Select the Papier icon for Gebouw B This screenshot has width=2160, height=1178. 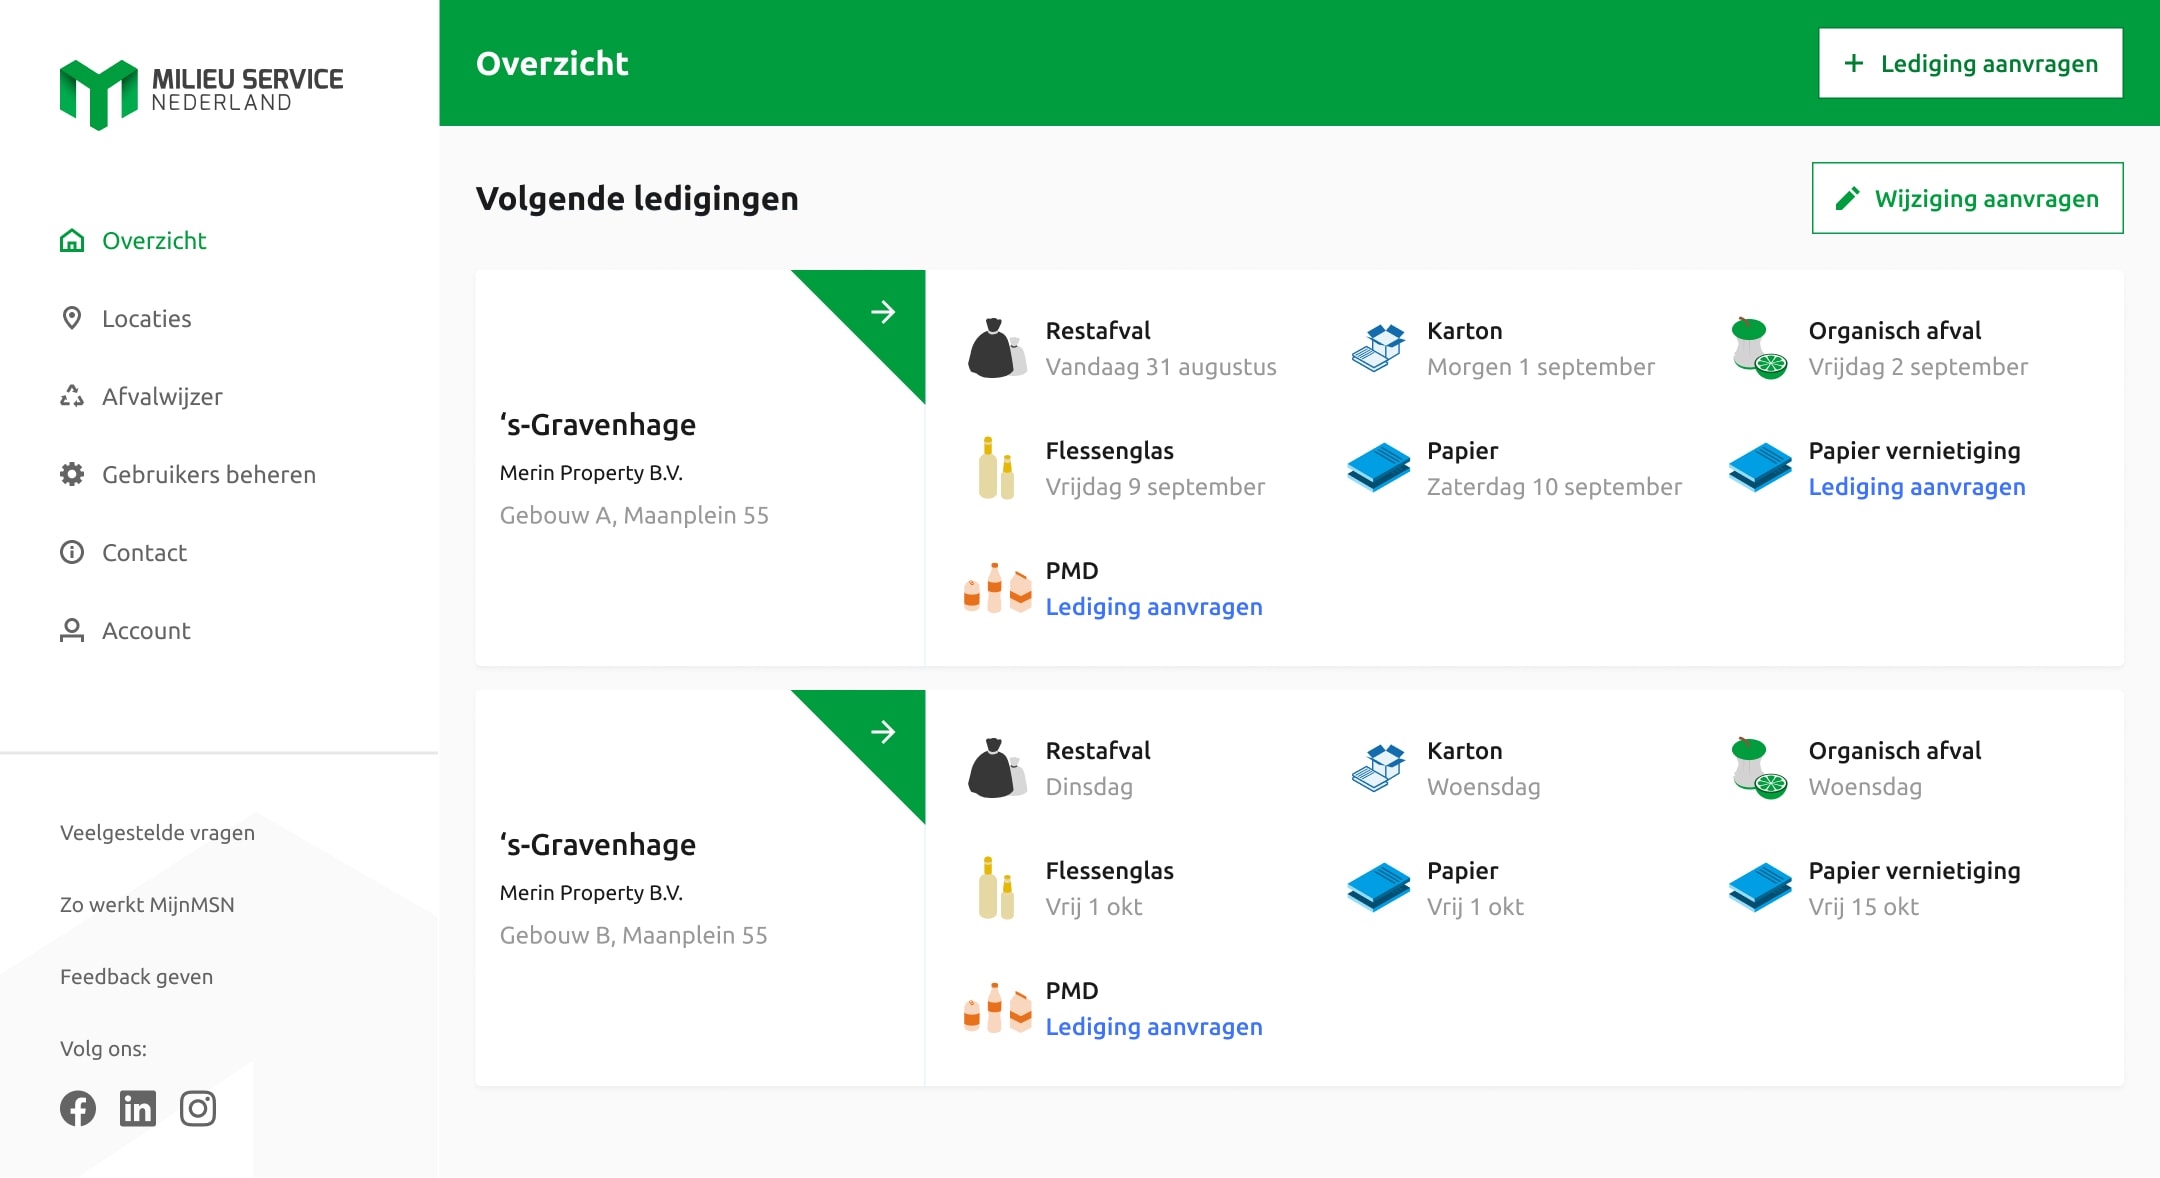click(1377, 888)
